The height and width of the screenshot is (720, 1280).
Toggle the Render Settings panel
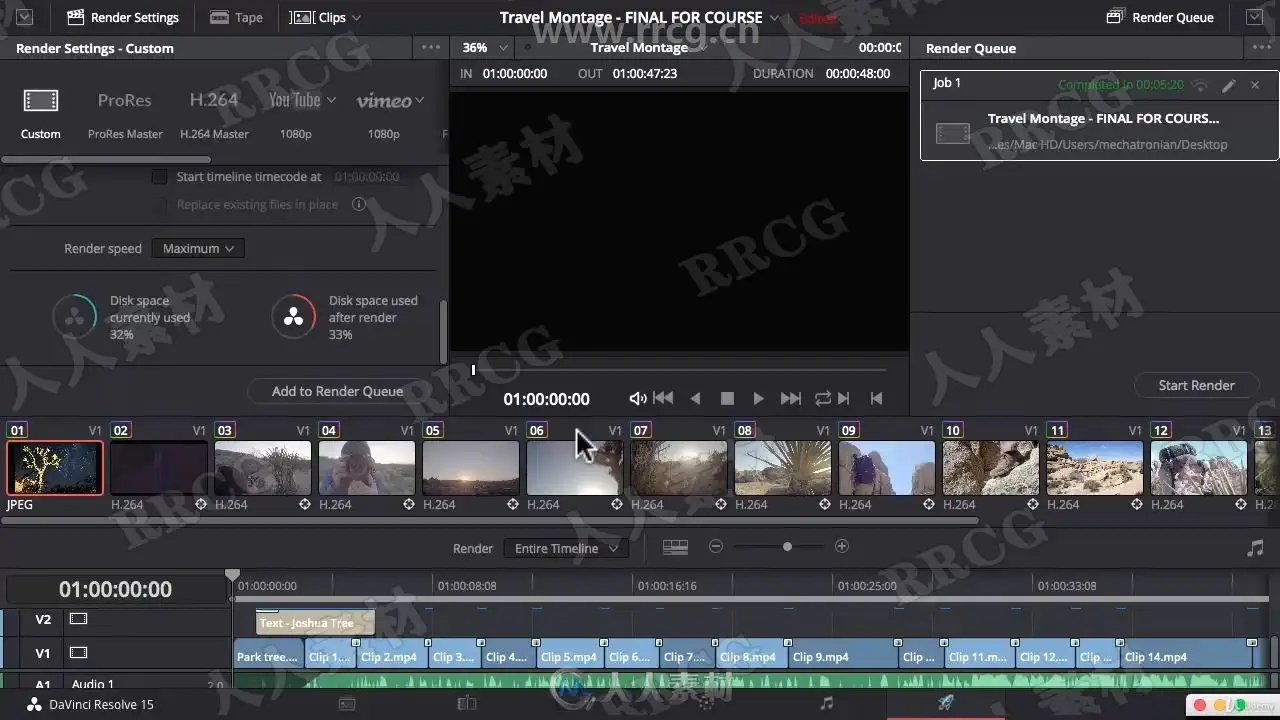coord(123,17)
